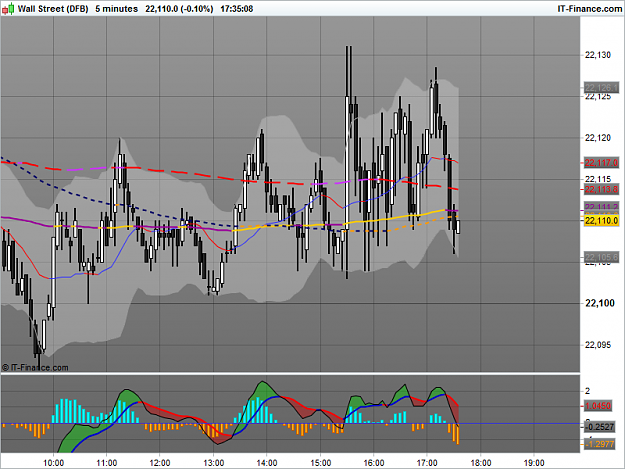Click the latest candle at chart's right edge
625x469 pixels.
(x=458, y=227)
